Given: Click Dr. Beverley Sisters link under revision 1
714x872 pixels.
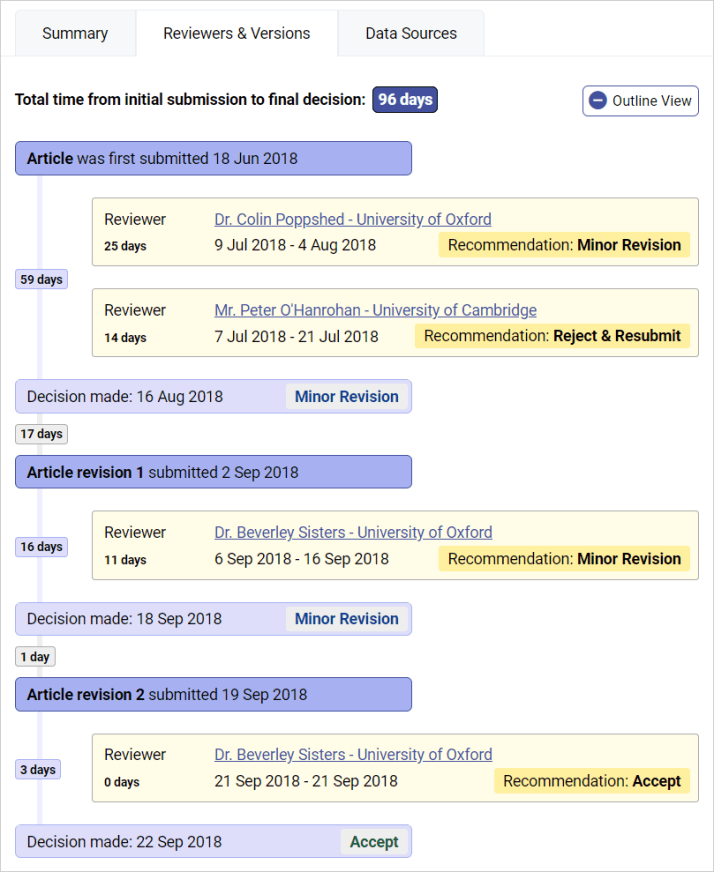Looking at the screenshot, I should coord(353,532).
